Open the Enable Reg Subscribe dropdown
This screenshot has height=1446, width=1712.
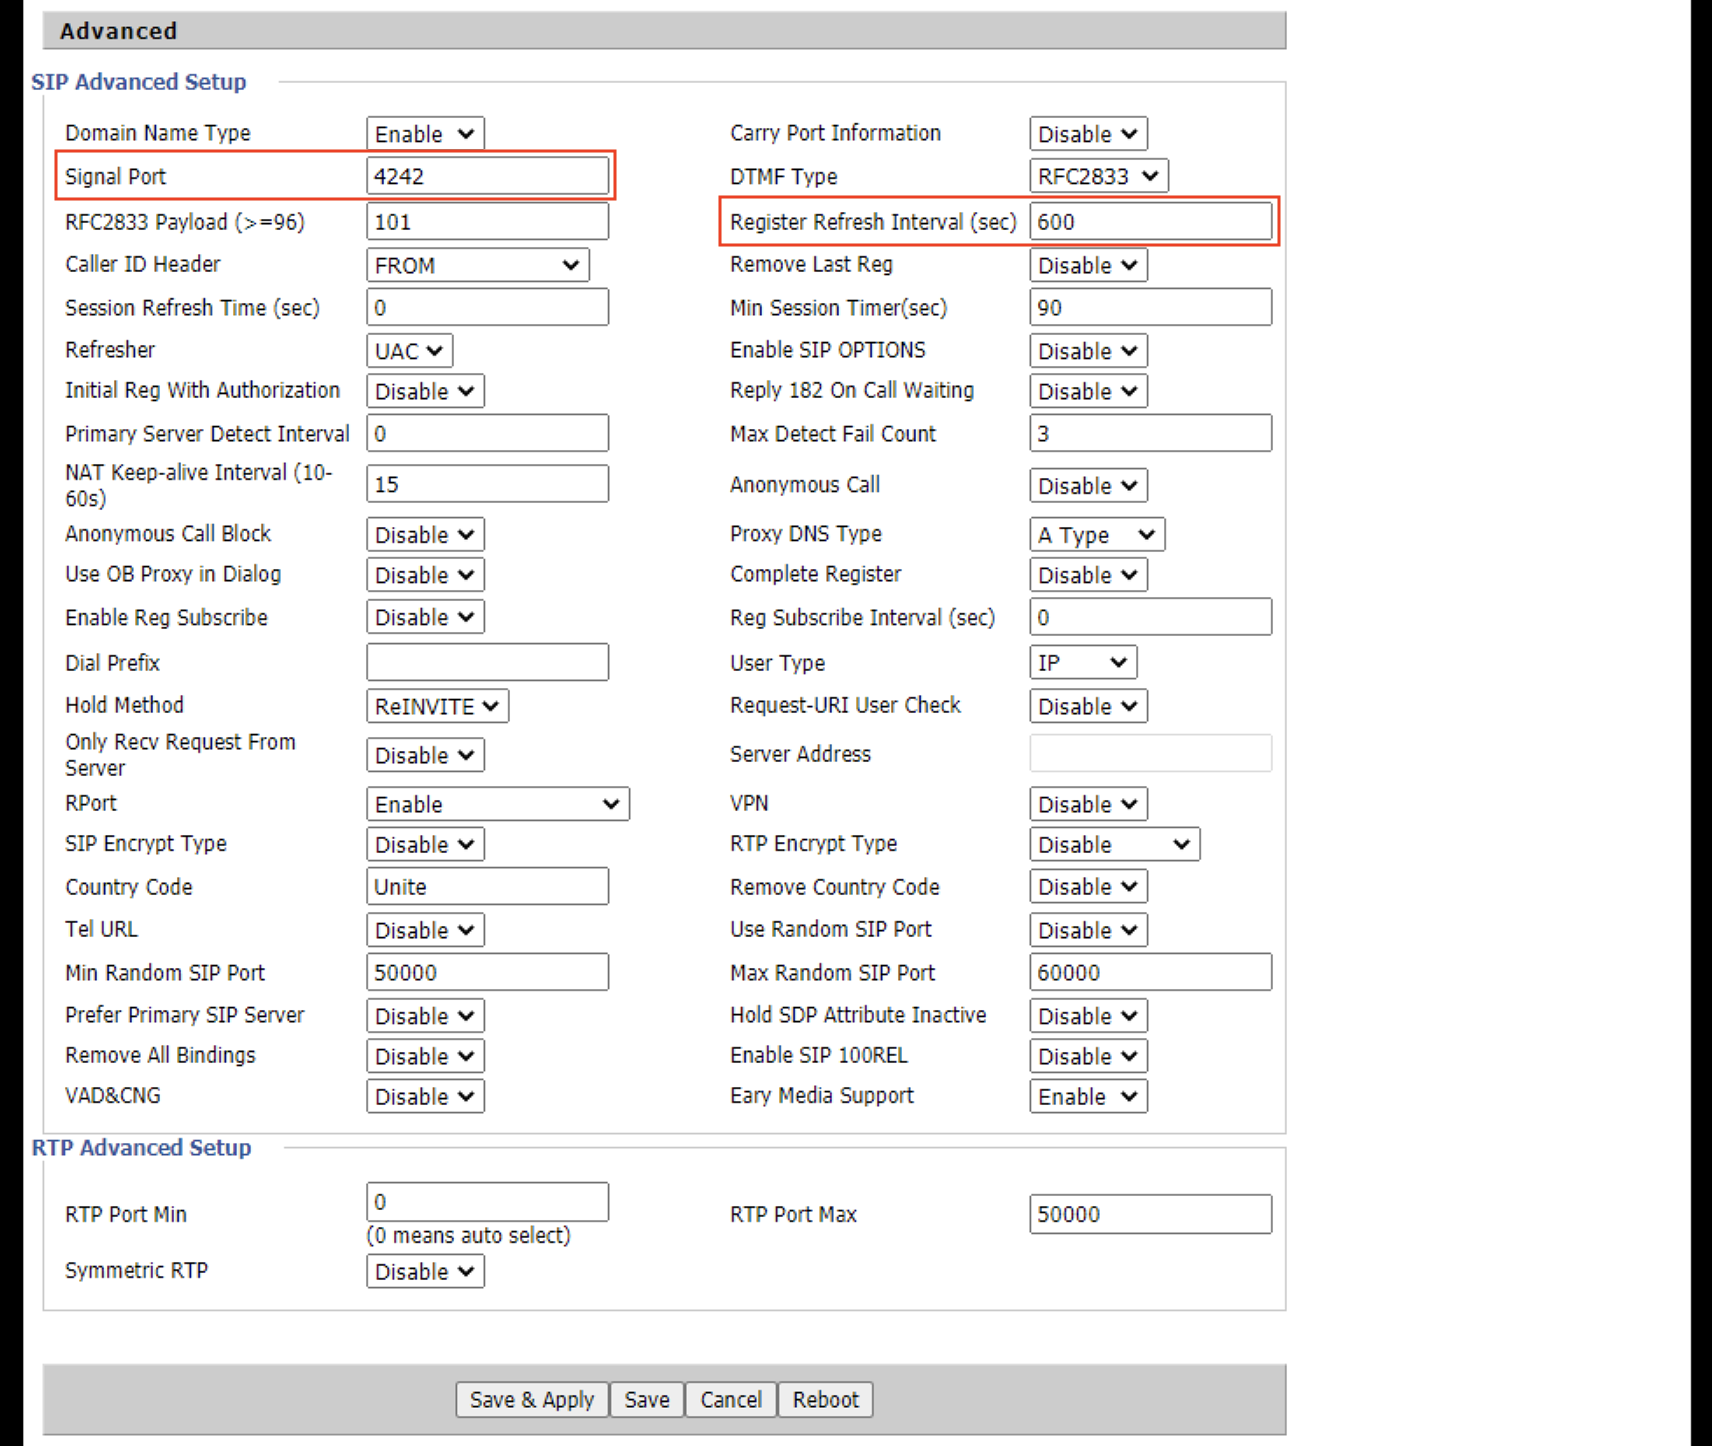tap(425, 617)
